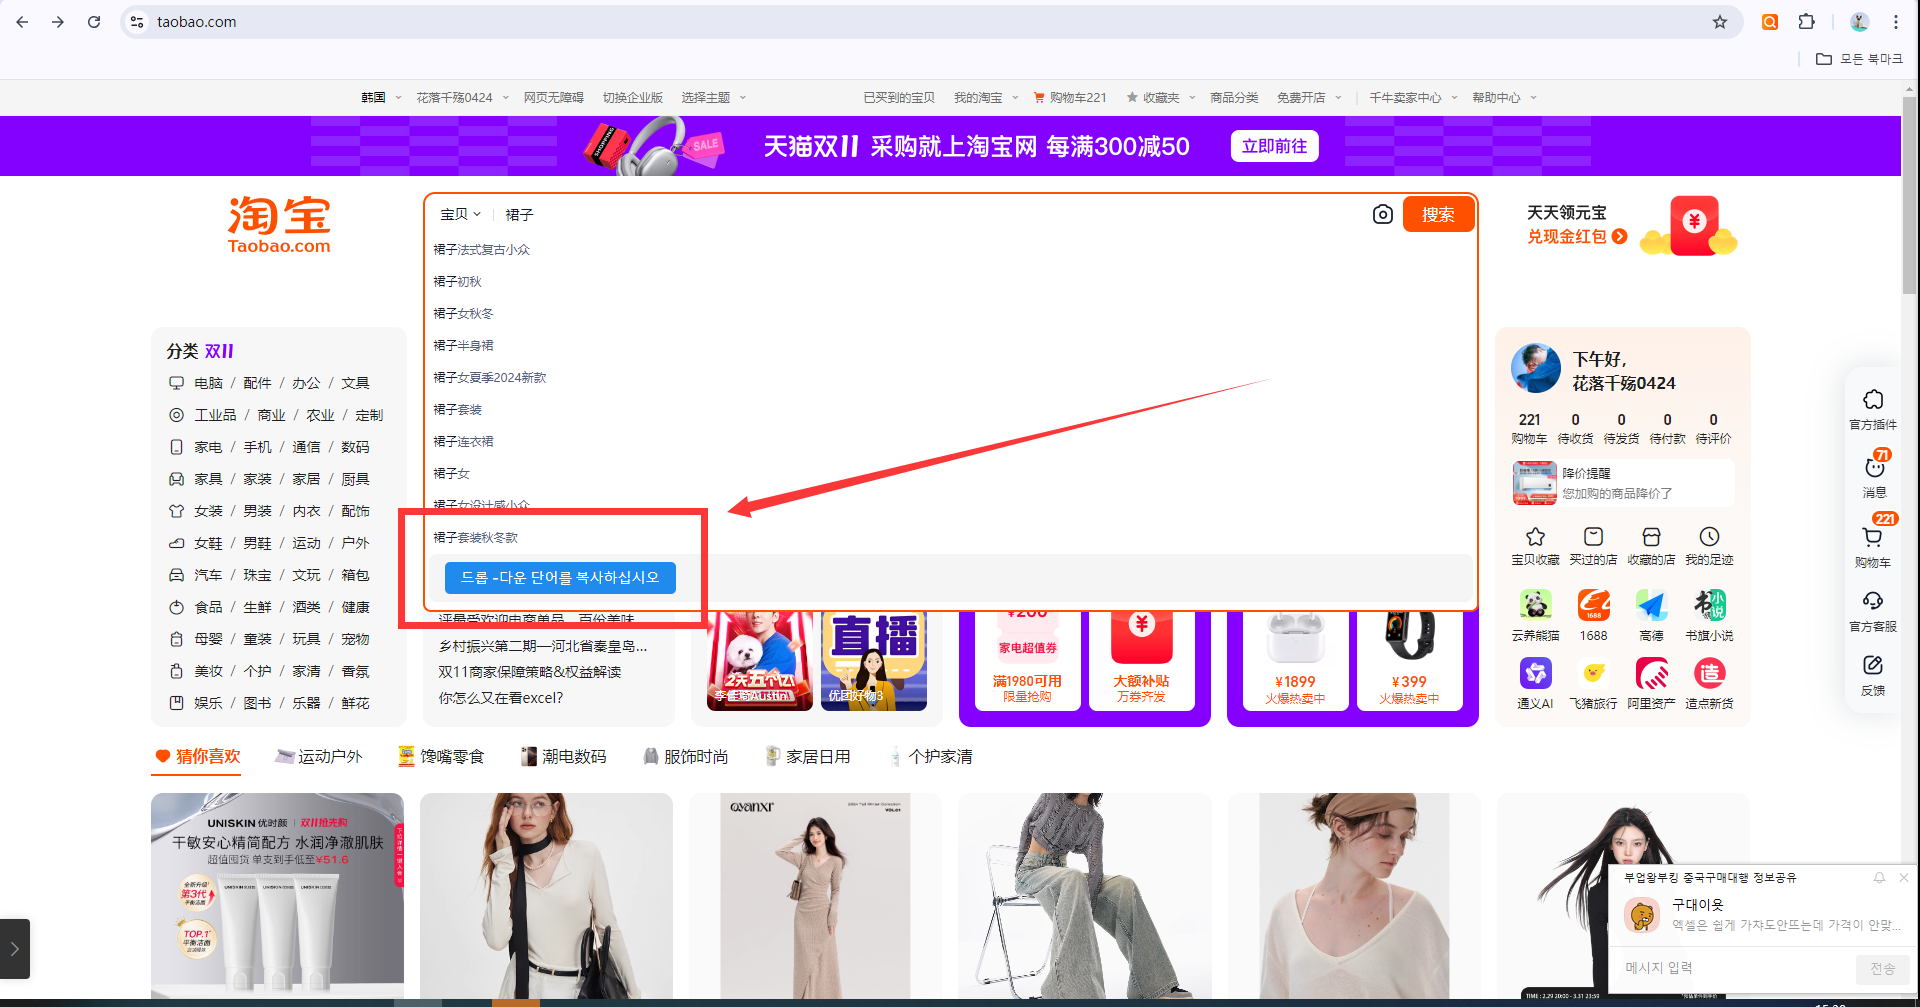The image size is (1920, 1007).
Task: Click the user profile avatar
Action: [1535, 368]
